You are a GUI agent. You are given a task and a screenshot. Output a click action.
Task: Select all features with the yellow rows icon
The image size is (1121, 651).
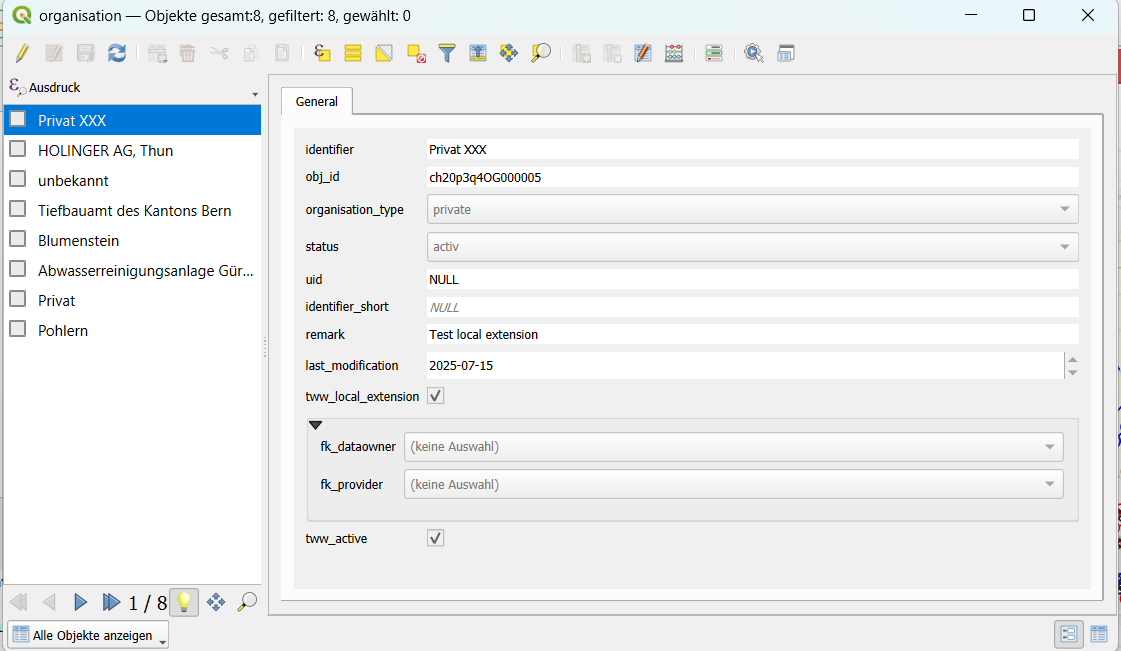352,53
